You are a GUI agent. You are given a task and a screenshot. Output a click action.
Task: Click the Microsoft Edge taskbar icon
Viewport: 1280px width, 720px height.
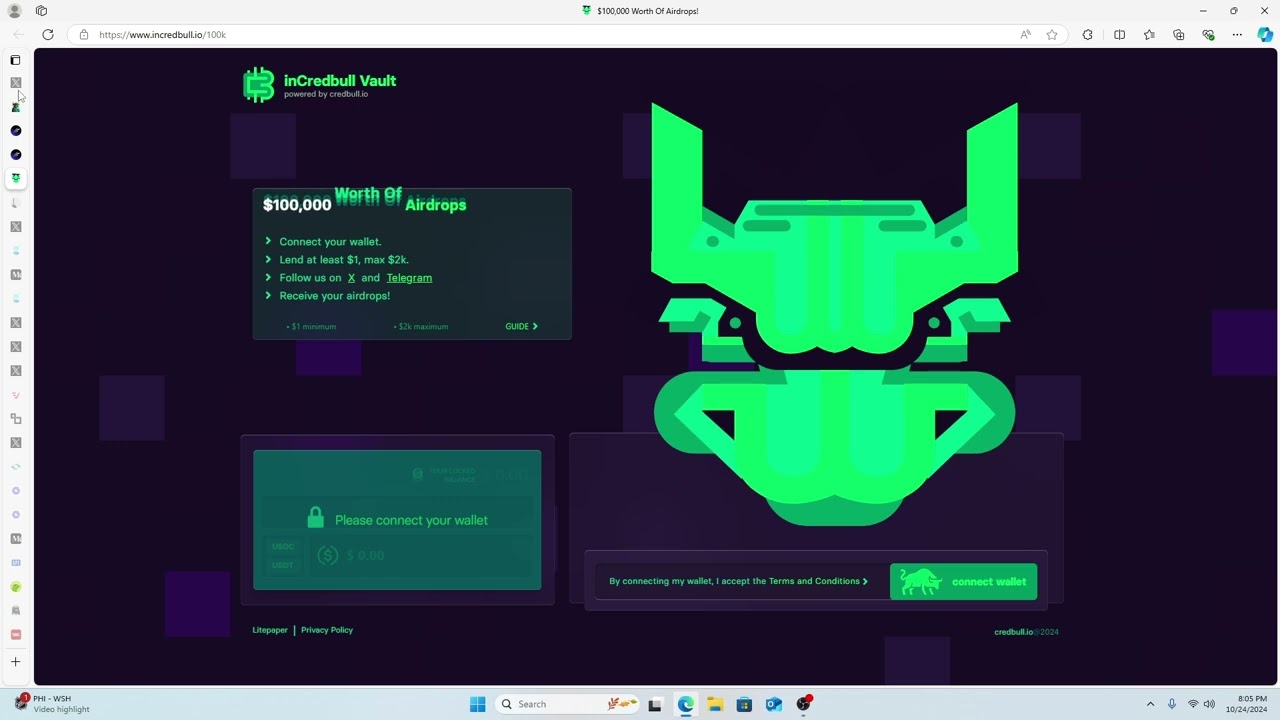tap(685, 704)
